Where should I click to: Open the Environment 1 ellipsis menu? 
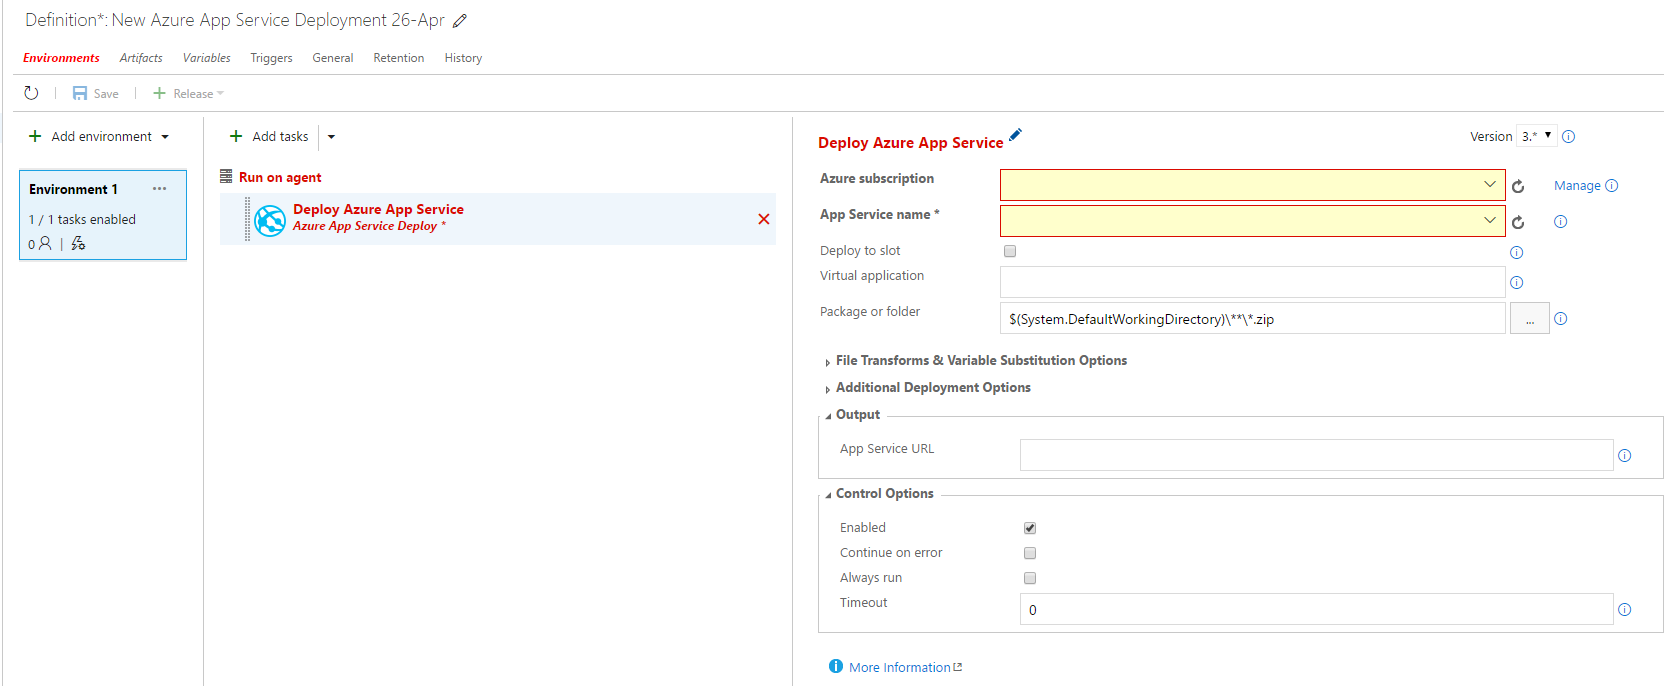coord(159,189)
